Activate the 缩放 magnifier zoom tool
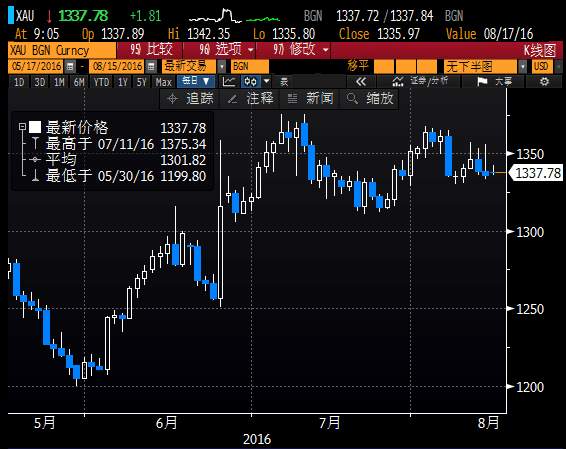Viewport: 566px width, 449px height. [369, 98]
